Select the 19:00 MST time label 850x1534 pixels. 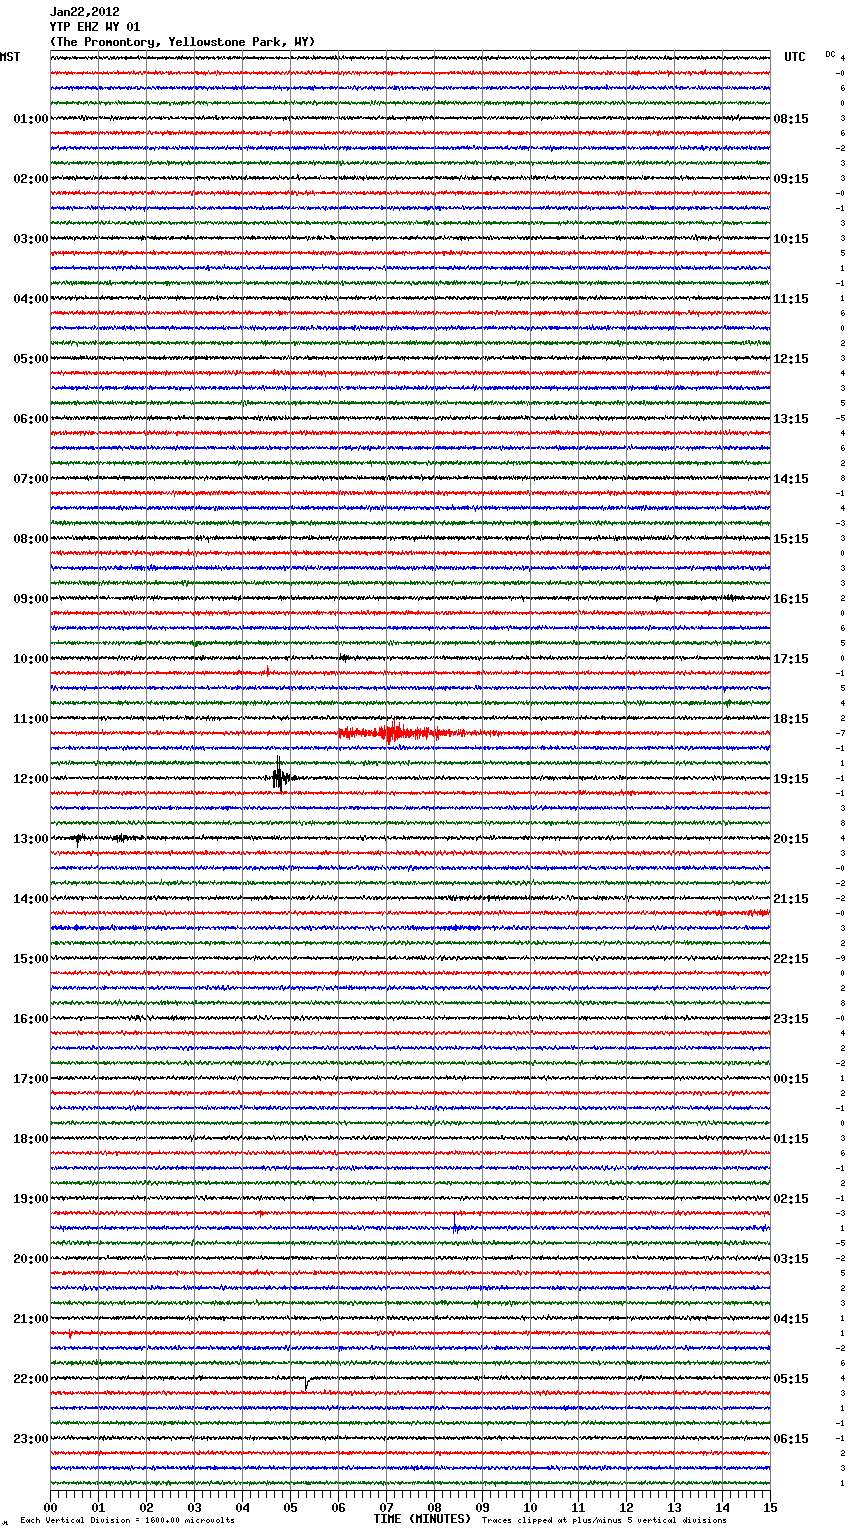coord(31,1199)
